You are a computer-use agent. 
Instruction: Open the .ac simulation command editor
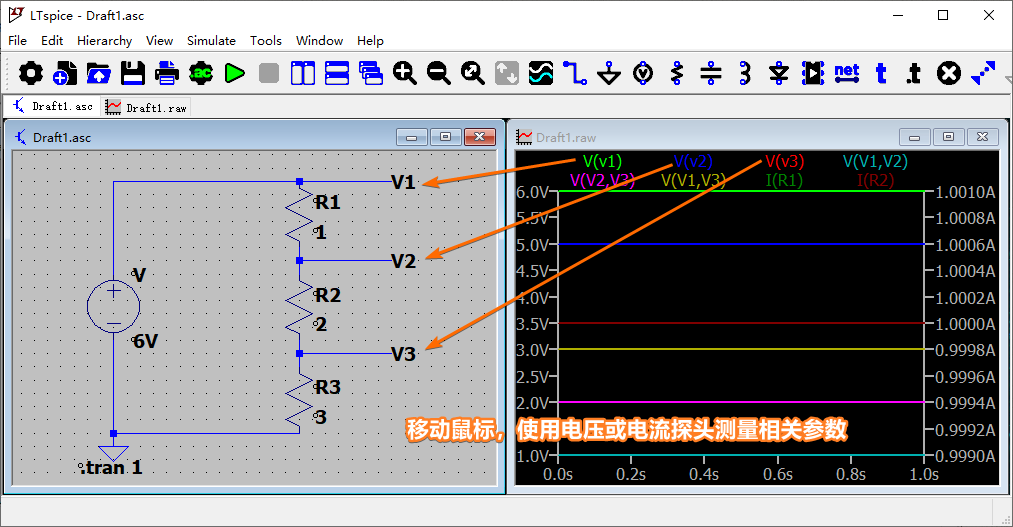[200, 73]
